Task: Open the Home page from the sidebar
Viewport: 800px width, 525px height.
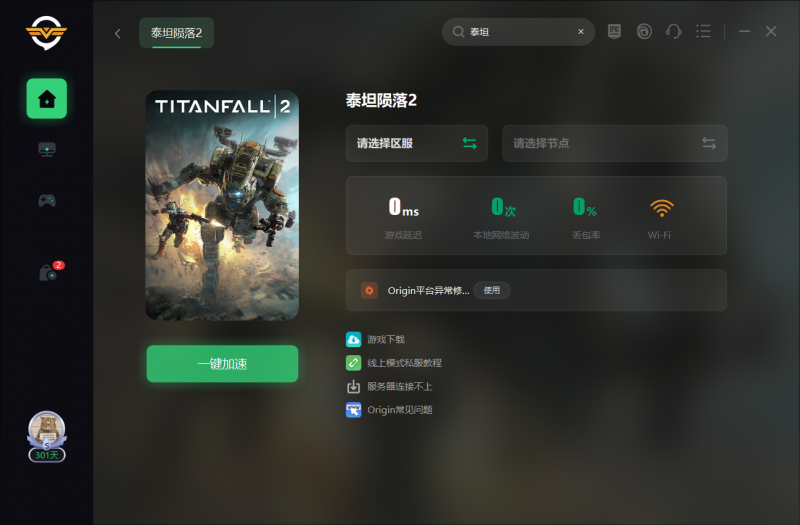Action: [x=47, y=98]
